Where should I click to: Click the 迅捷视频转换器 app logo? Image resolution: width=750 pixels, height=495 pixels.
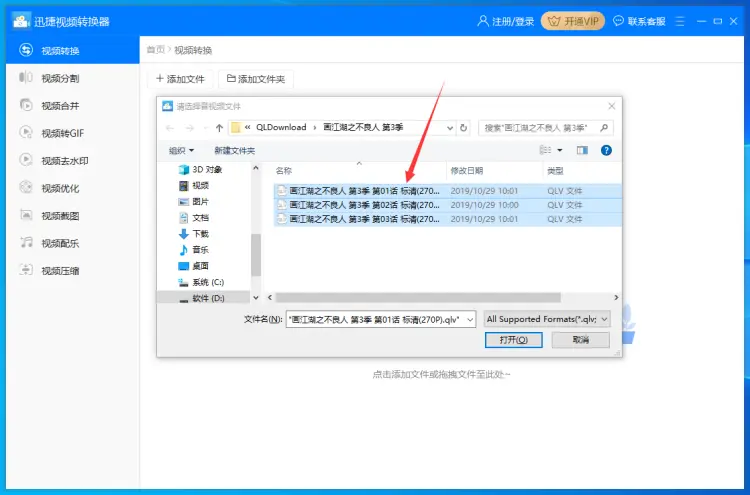[20, 21]
